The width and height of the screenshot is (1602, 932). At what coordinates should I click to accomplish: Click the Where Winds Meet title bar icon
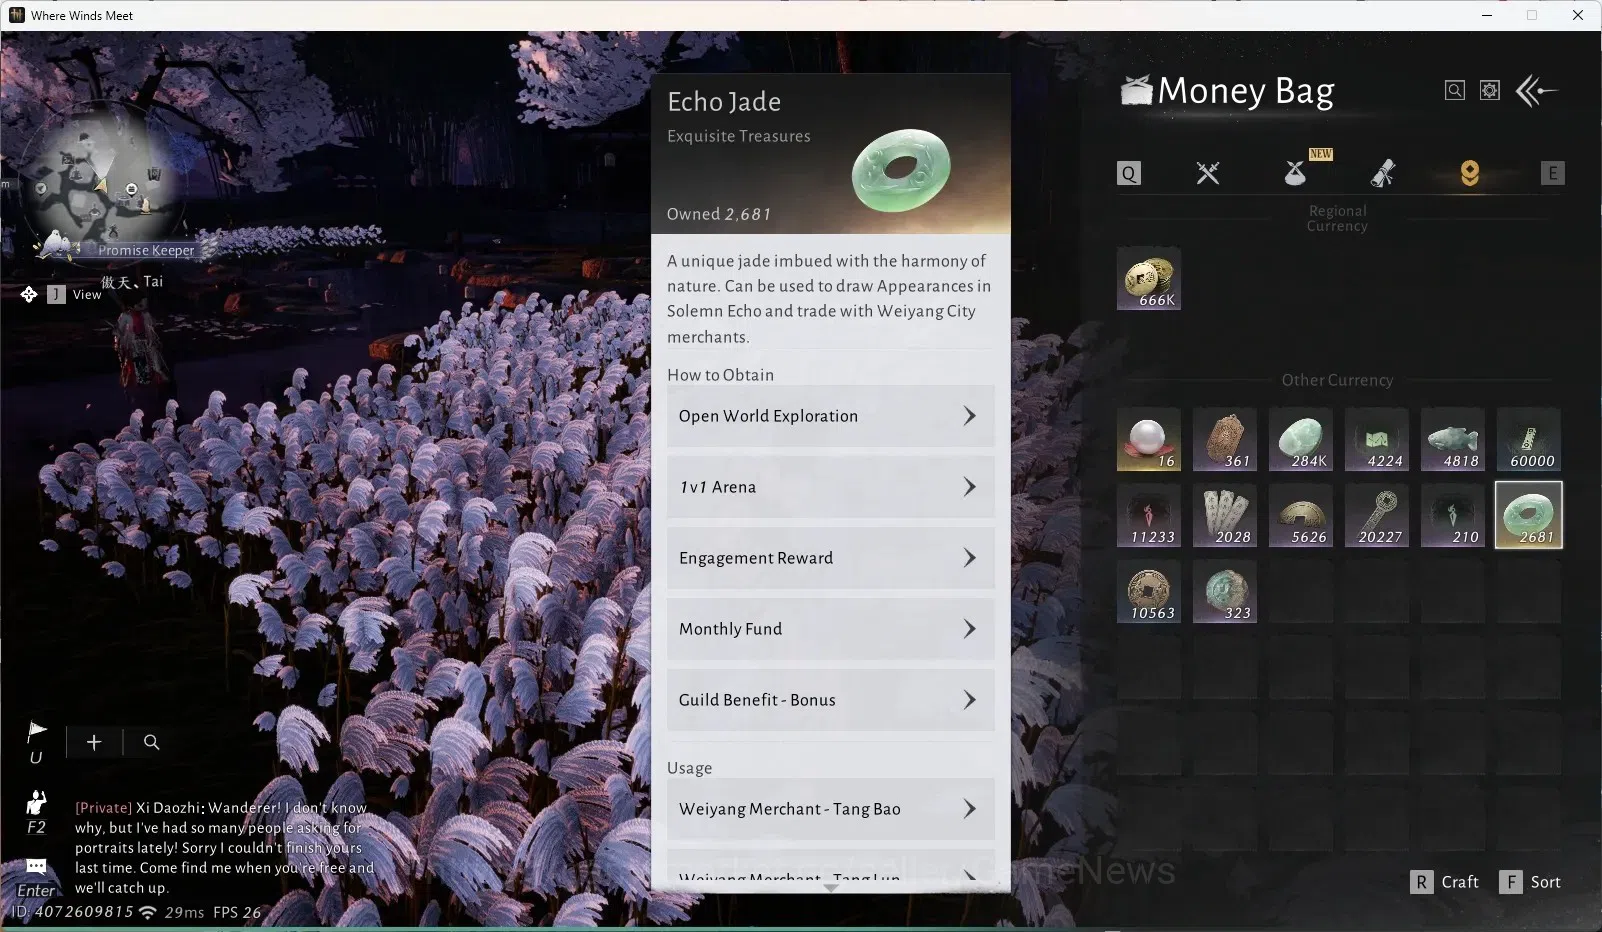click(x=16, y=15)
